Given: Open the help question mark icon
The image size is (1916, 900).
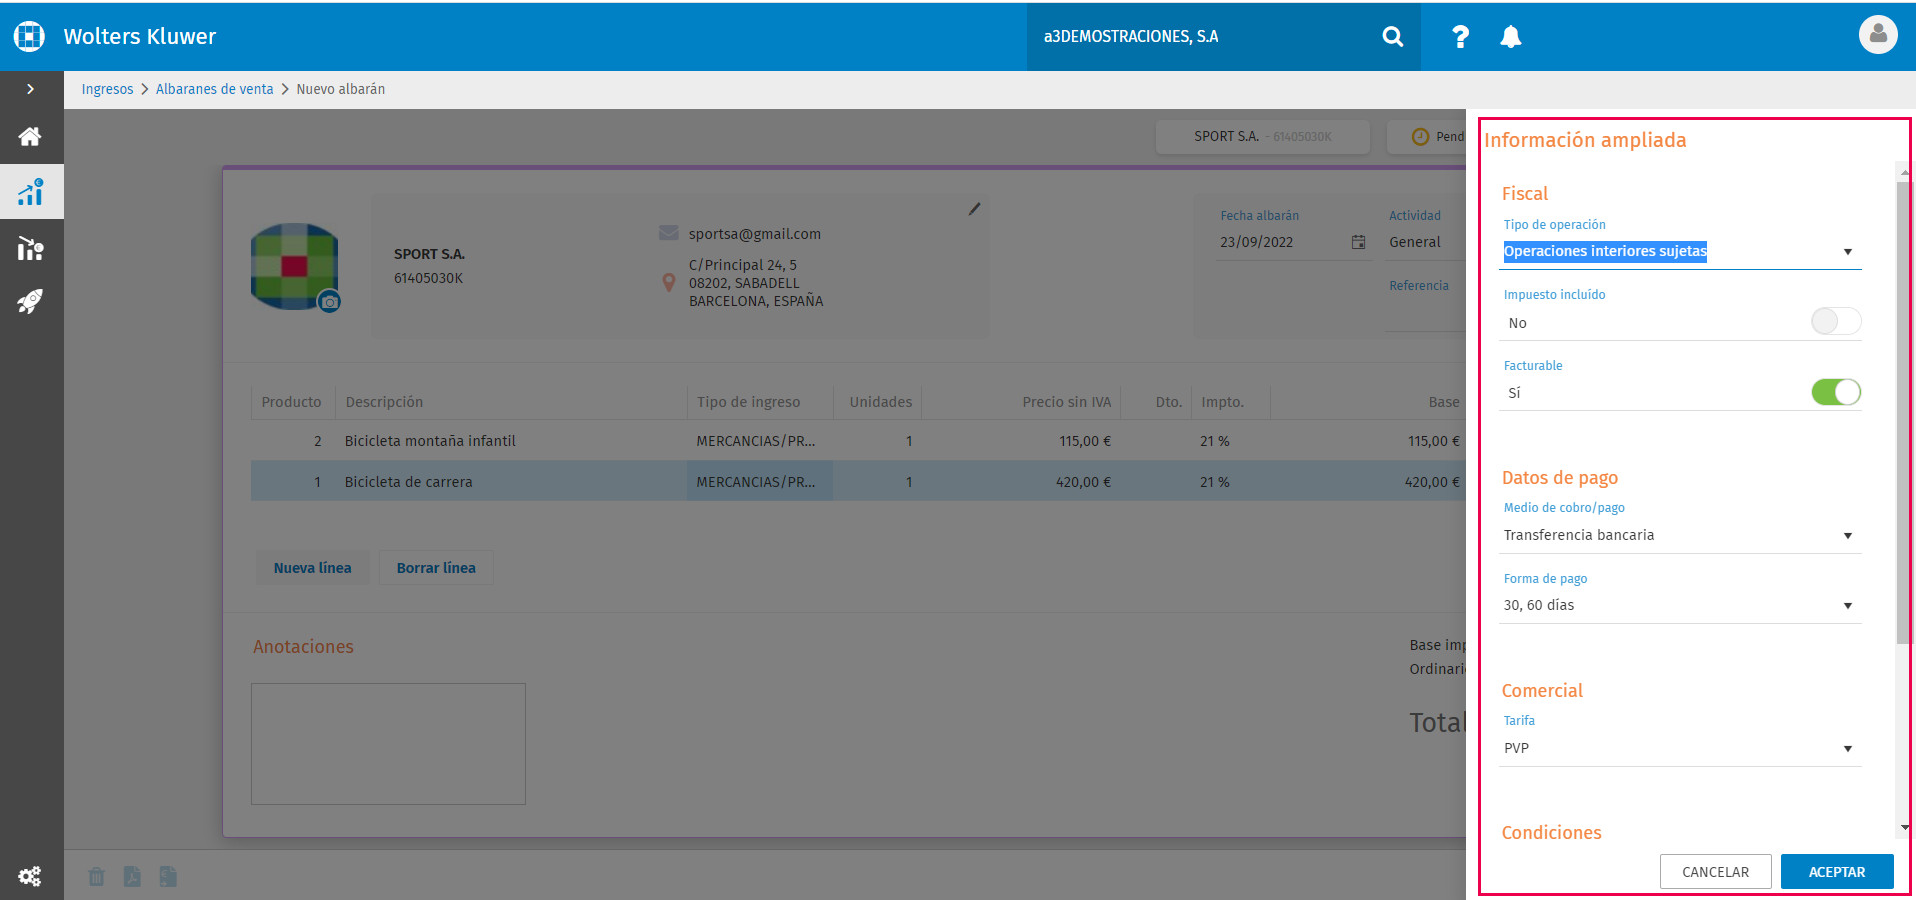Looking at the screenshot, I should 1460,37.
